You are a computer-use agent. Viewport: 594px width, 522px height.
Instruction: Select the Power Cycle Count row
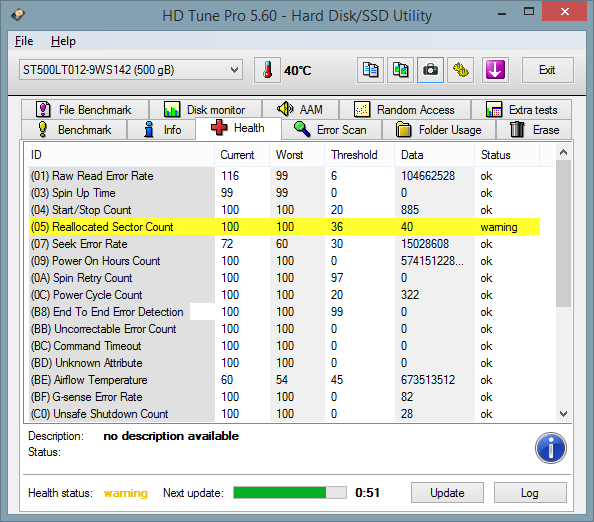tap(284, 295)
